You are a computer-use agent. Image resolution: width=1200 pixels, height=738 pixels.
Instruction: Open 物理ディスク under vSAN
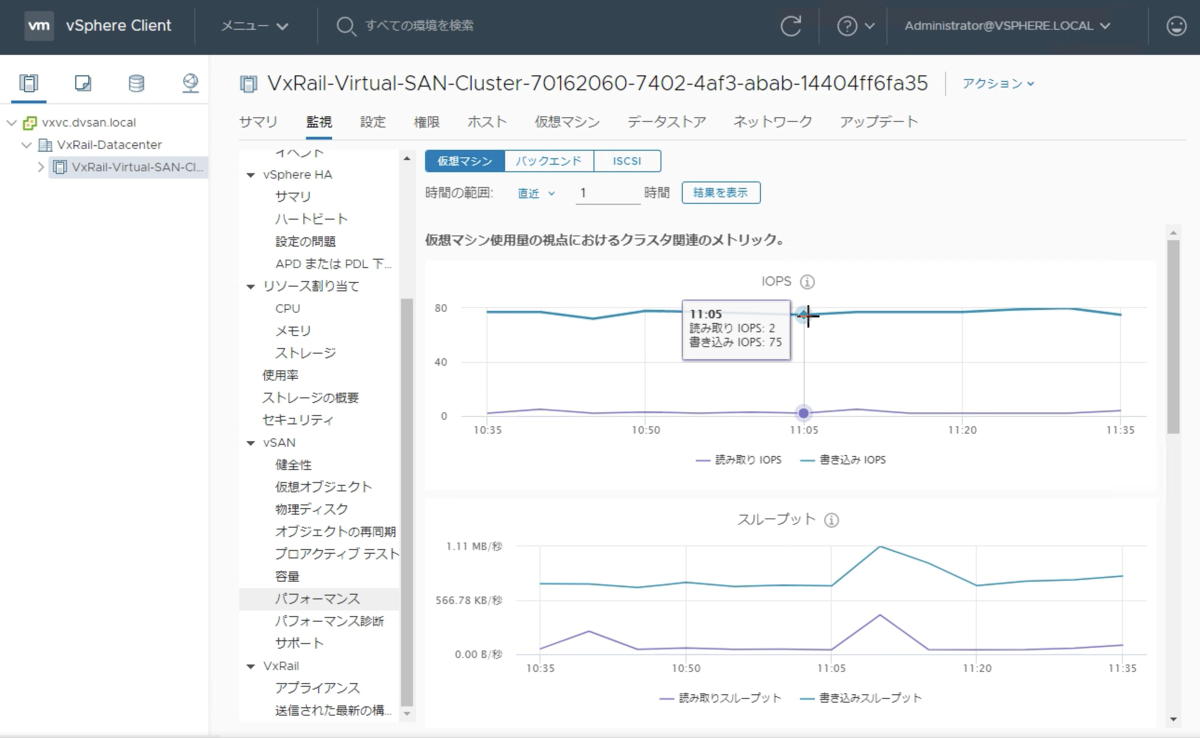[x=312, y=509]
